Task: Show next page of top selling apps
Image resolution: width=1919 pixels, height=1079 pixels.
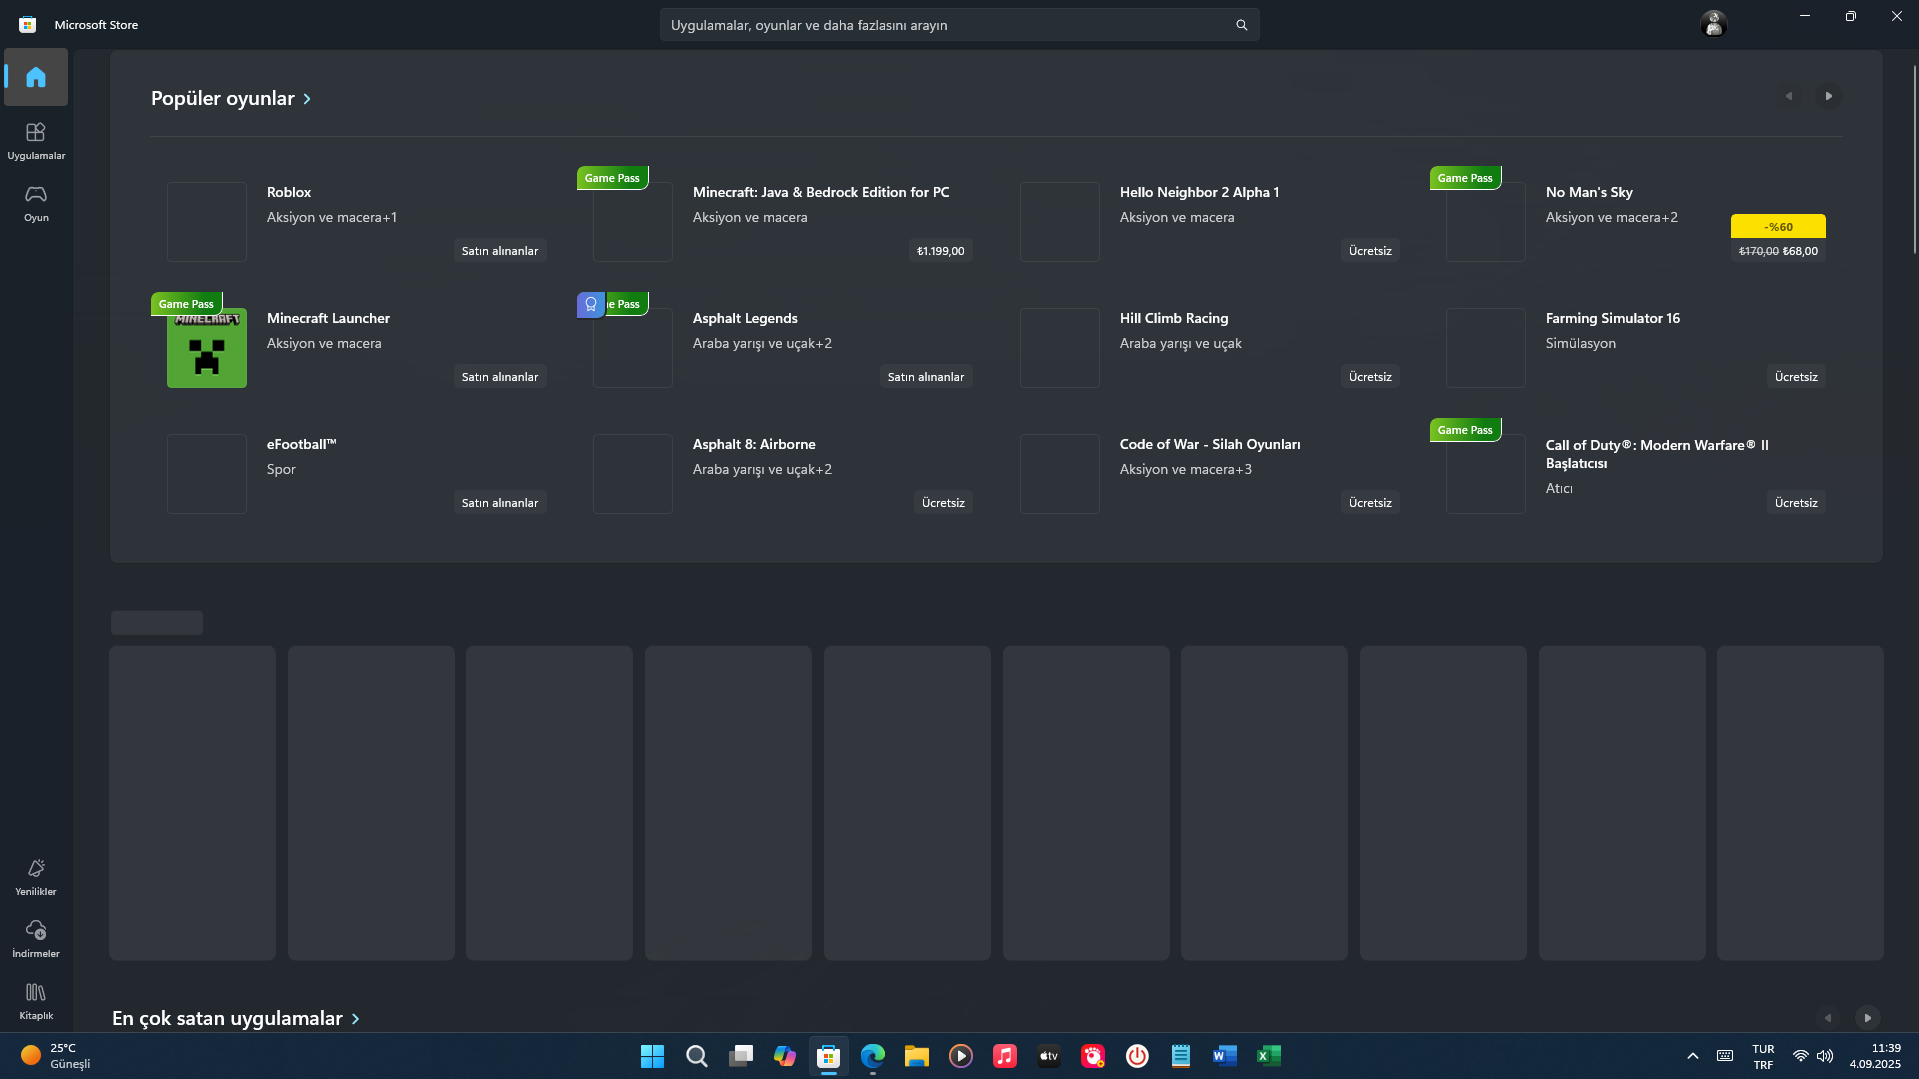Action: click(x=1867, y=1018)
